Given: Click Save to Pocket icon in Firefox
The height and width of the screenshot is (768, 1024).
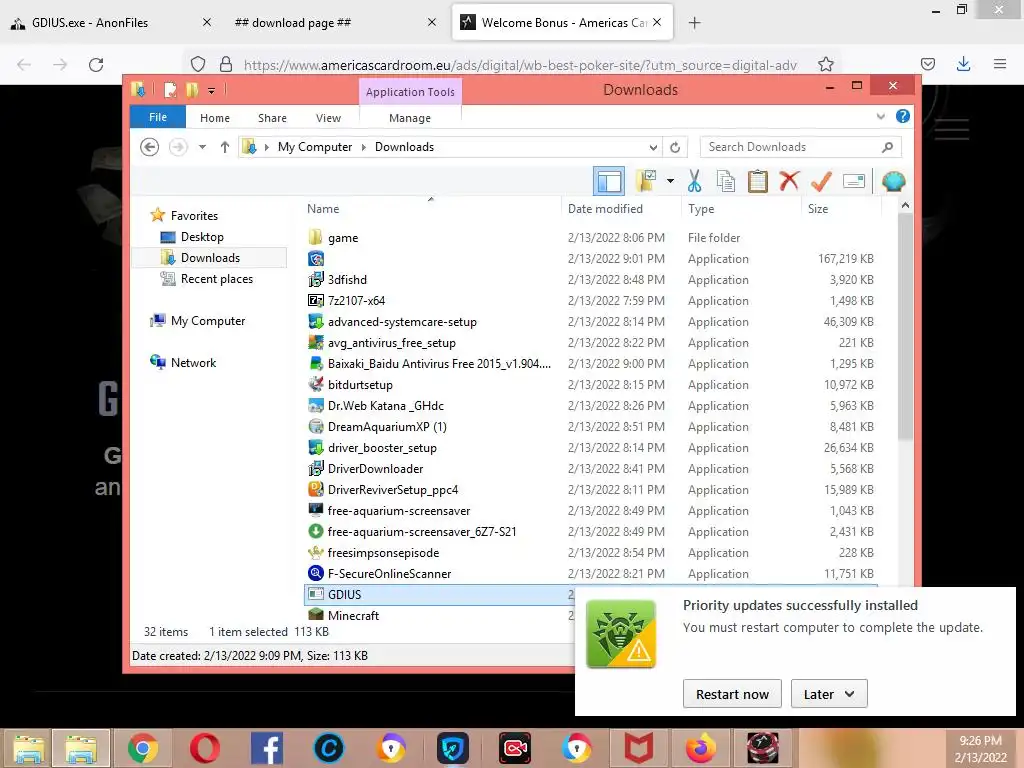Looking at the screenshot, I should [x=927, y=64].
